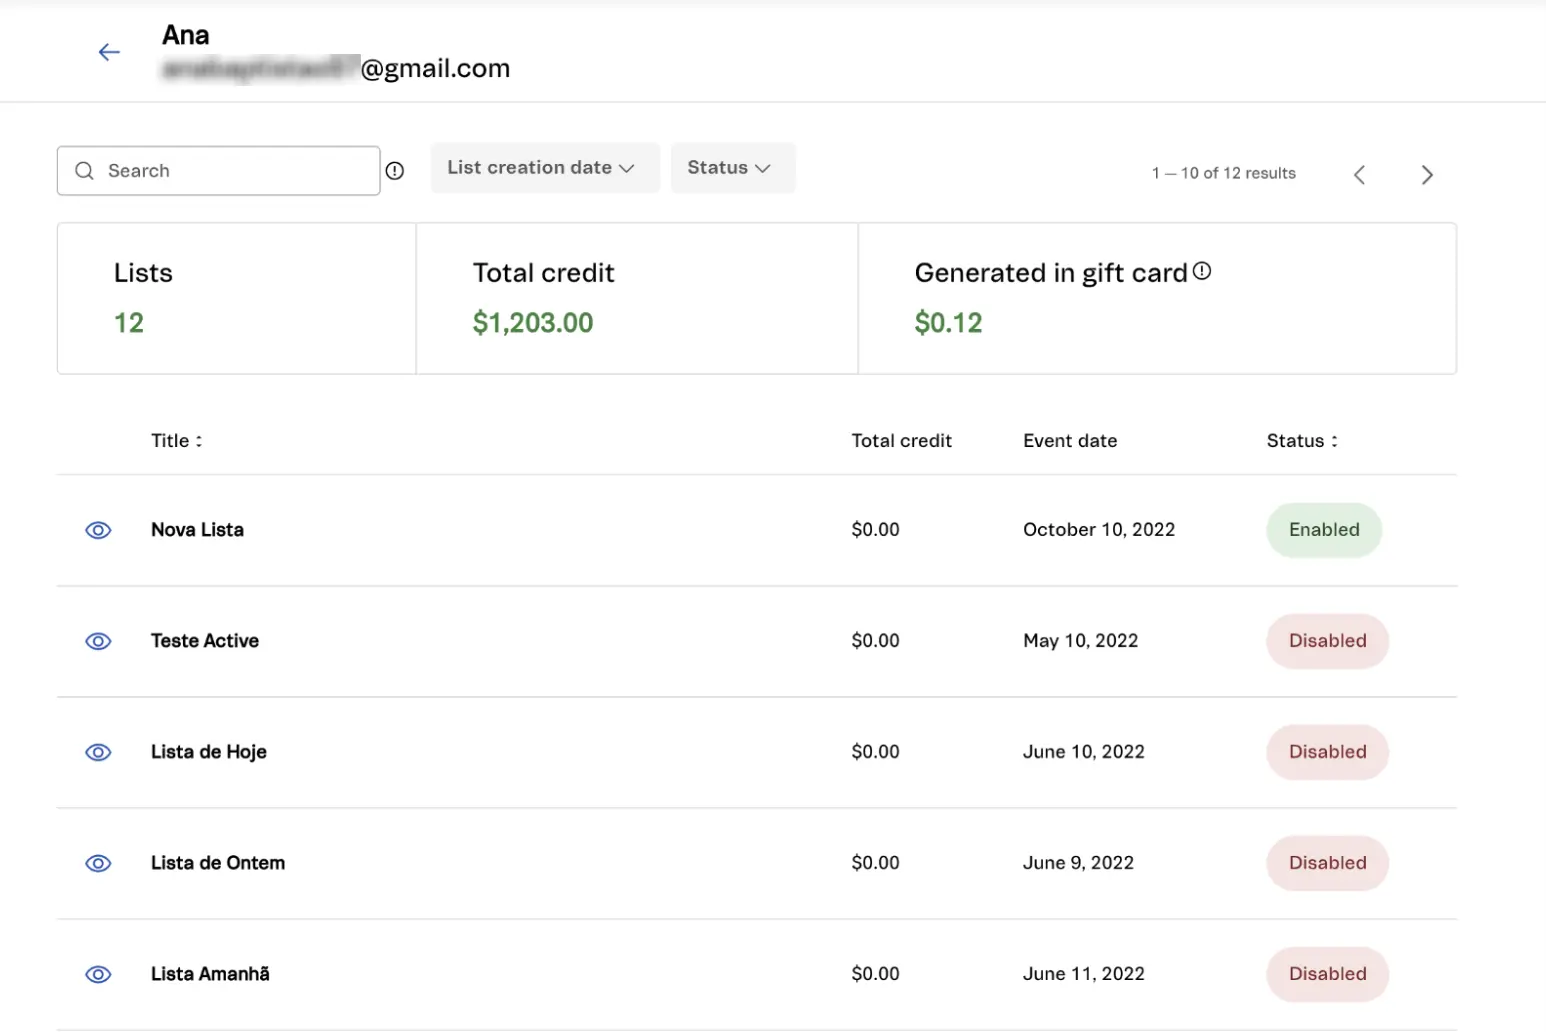
Task: Expand the List creation date filter
Action: (x=541, y=168)
